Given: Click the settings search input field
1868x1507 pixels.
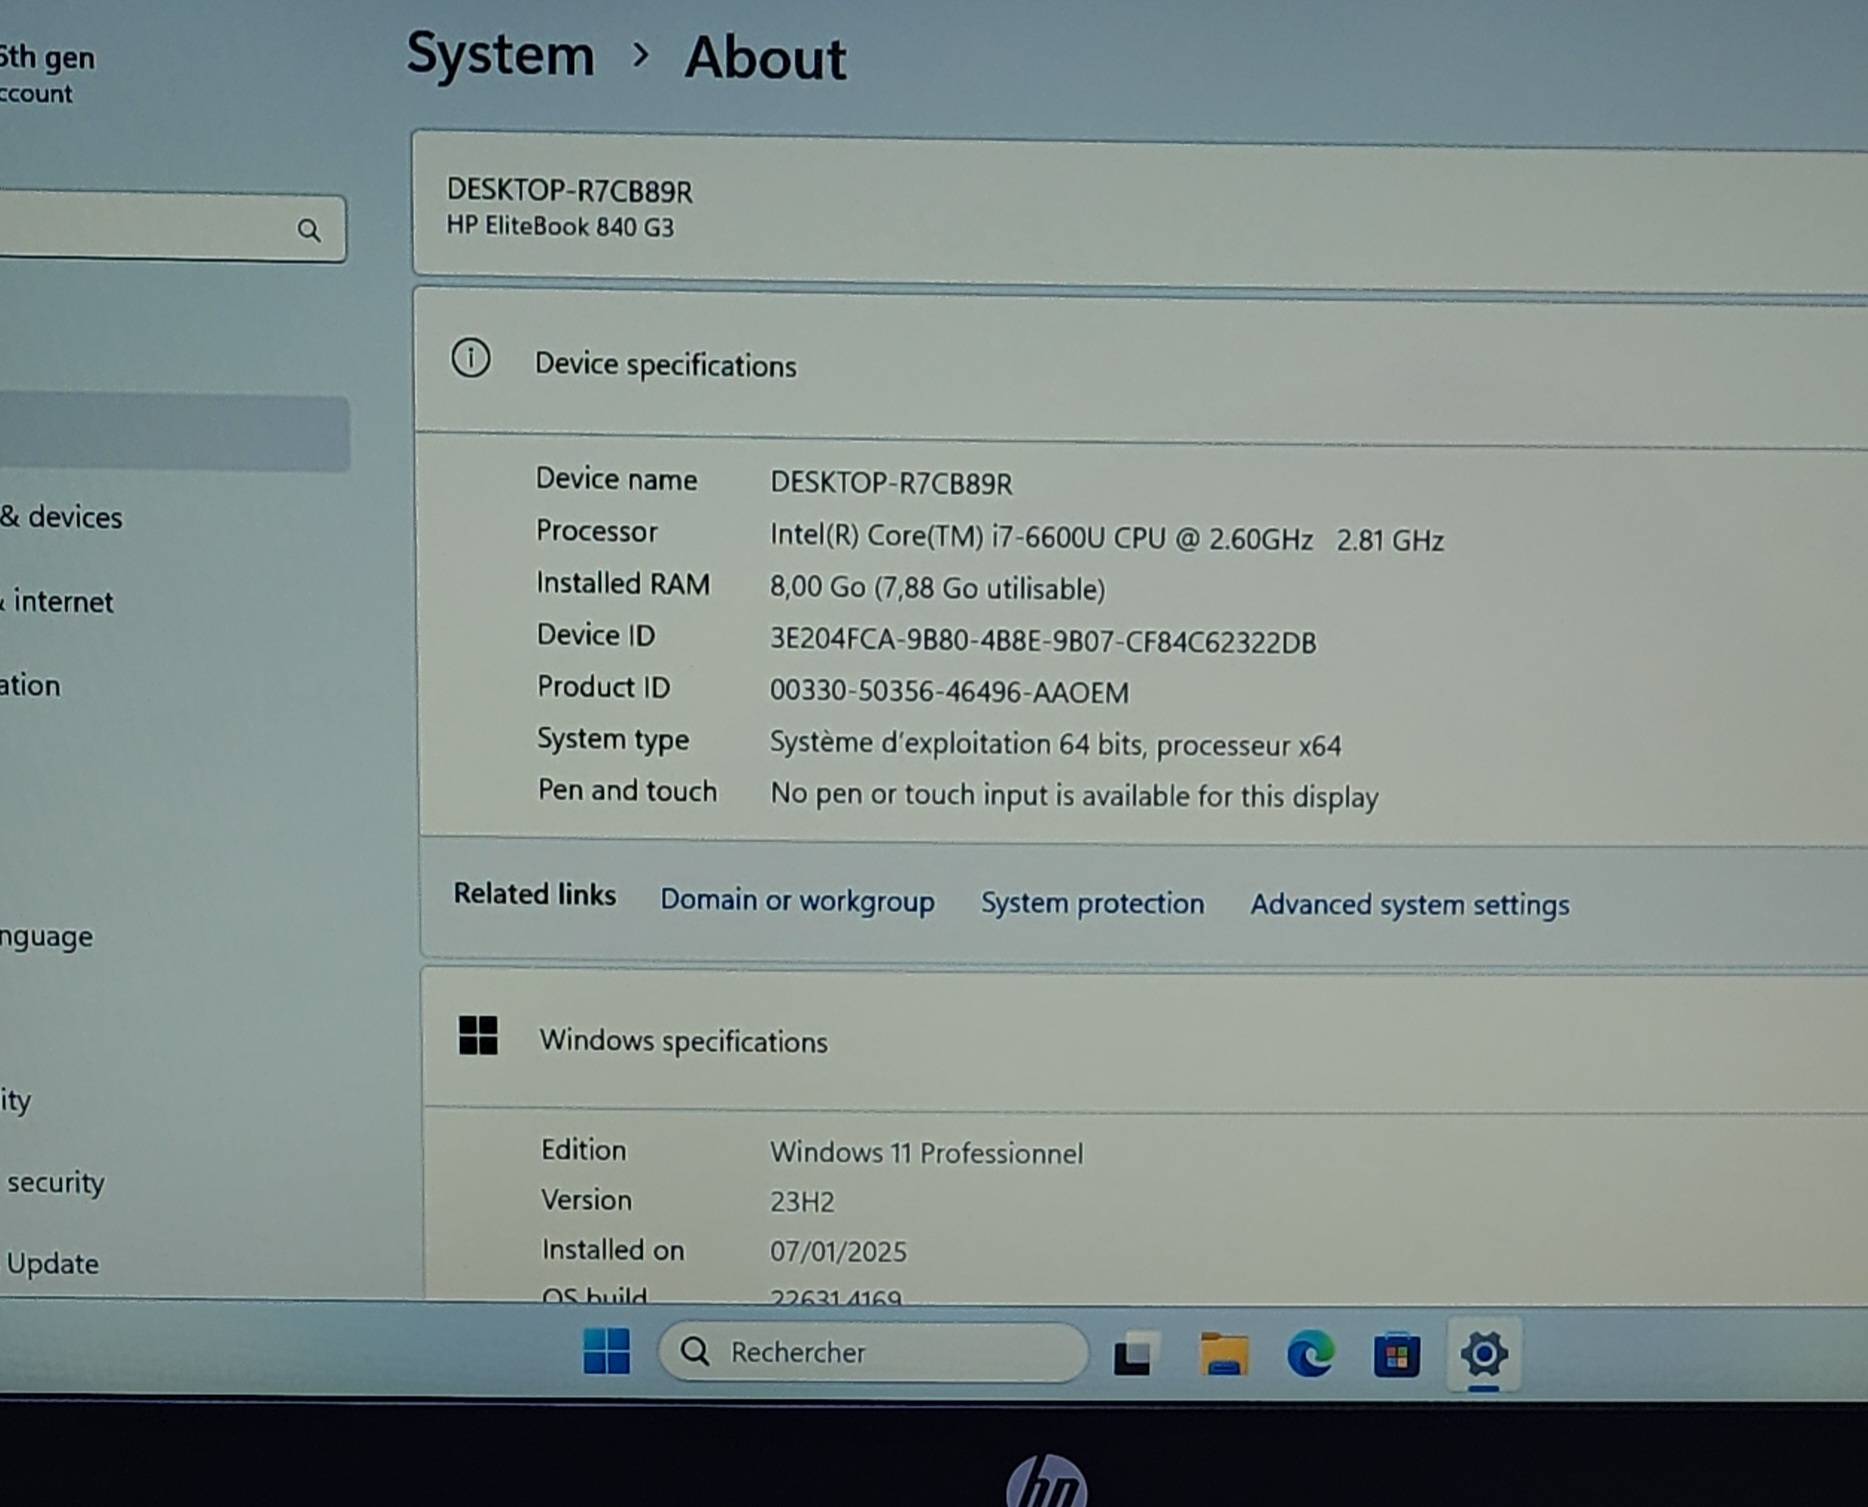Looking at the screenshot, I should coord(172,229).
